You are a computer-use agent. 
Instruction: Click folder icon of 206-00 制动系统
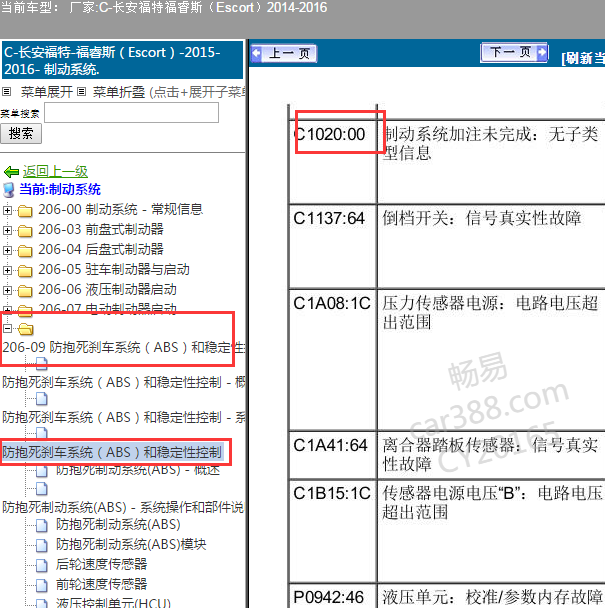25,211
